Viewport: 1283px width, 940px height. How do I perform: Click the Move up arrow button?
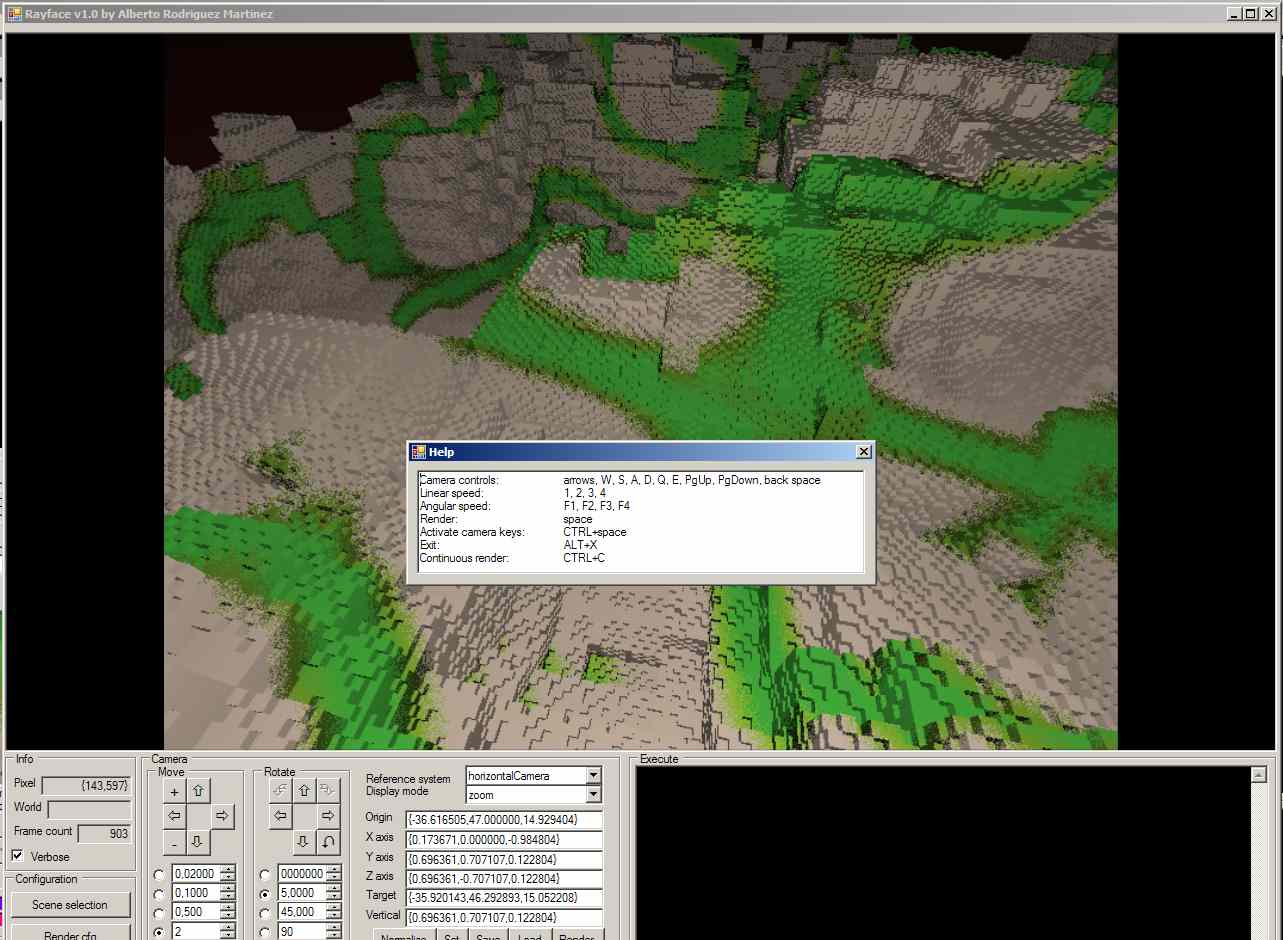point(198,791)
